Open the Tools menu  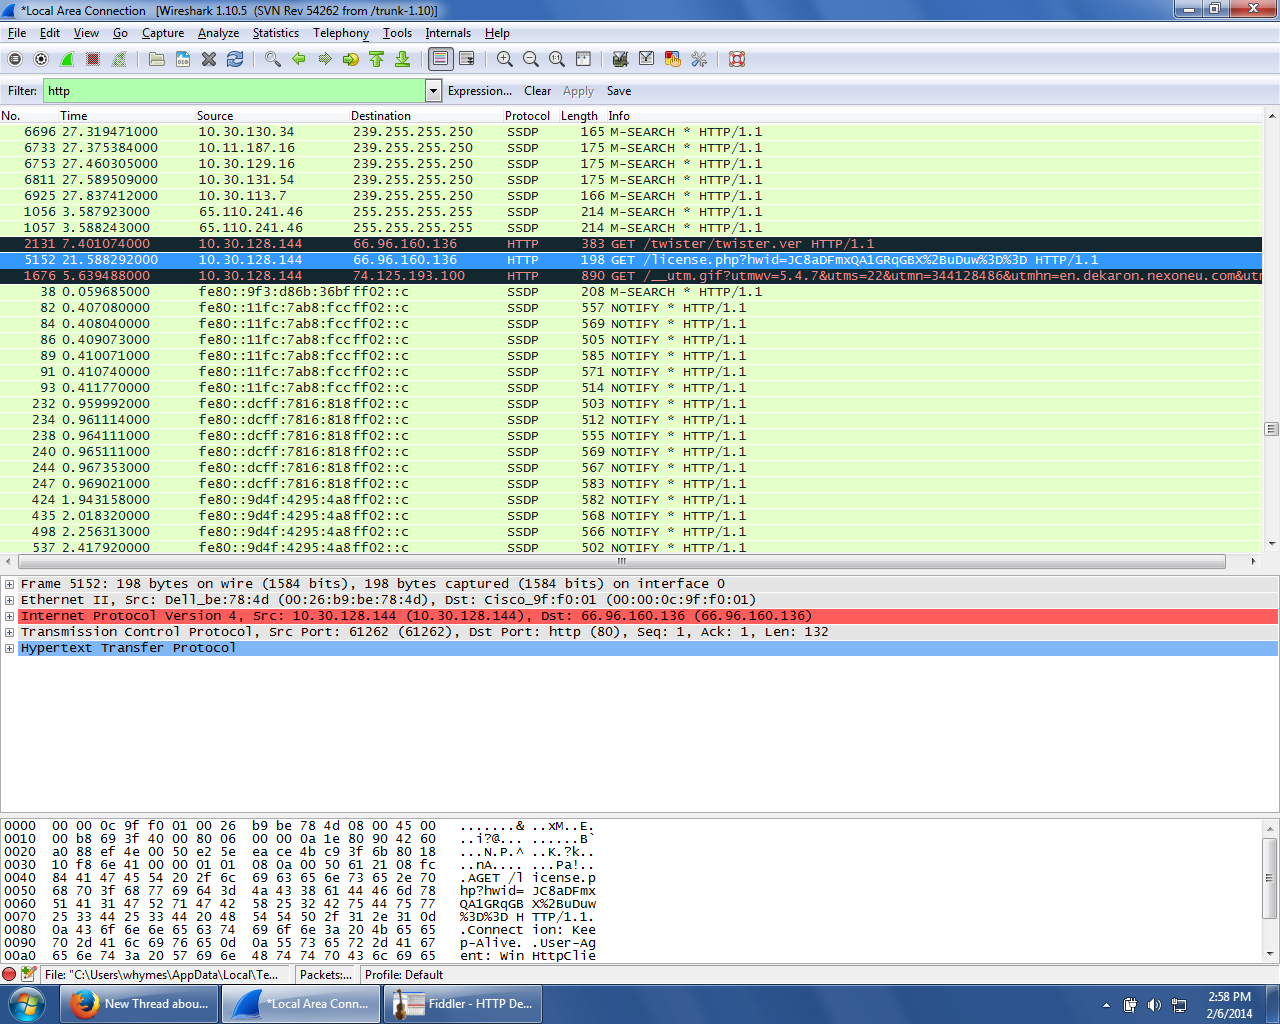[397, 33]
